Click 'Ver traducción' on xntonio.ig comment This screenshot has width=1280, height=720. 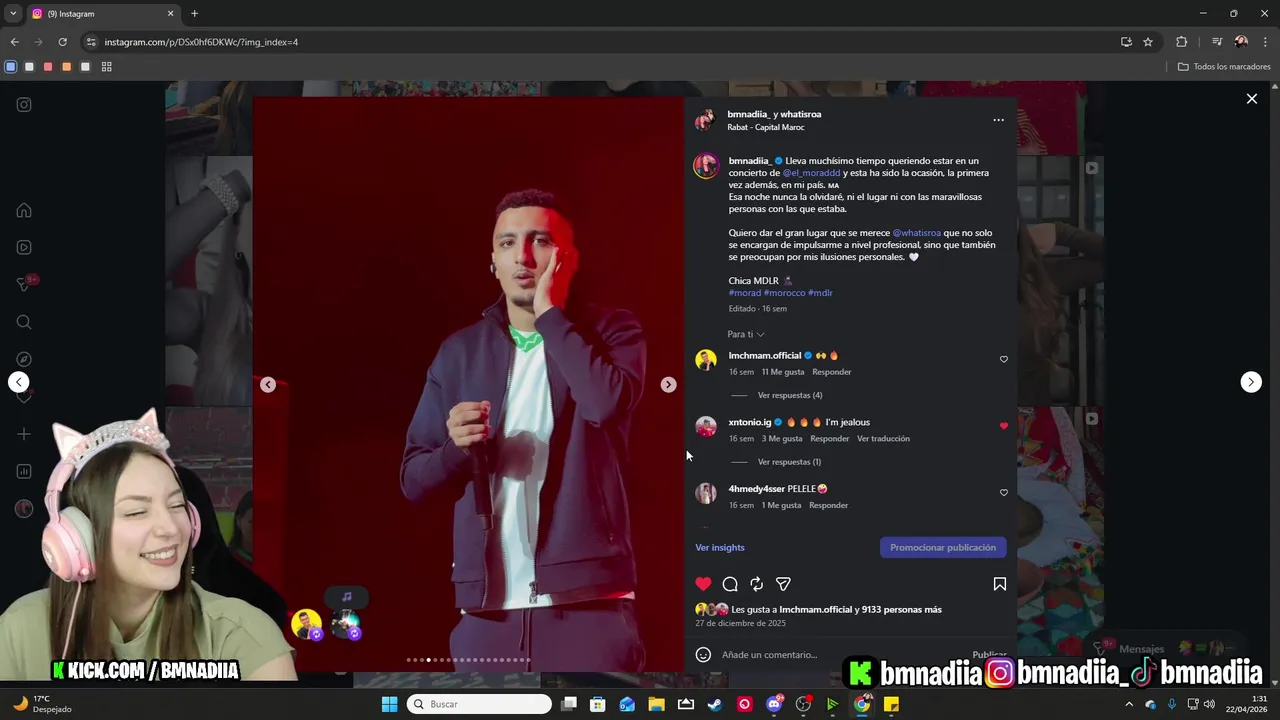tap(883, 439)
